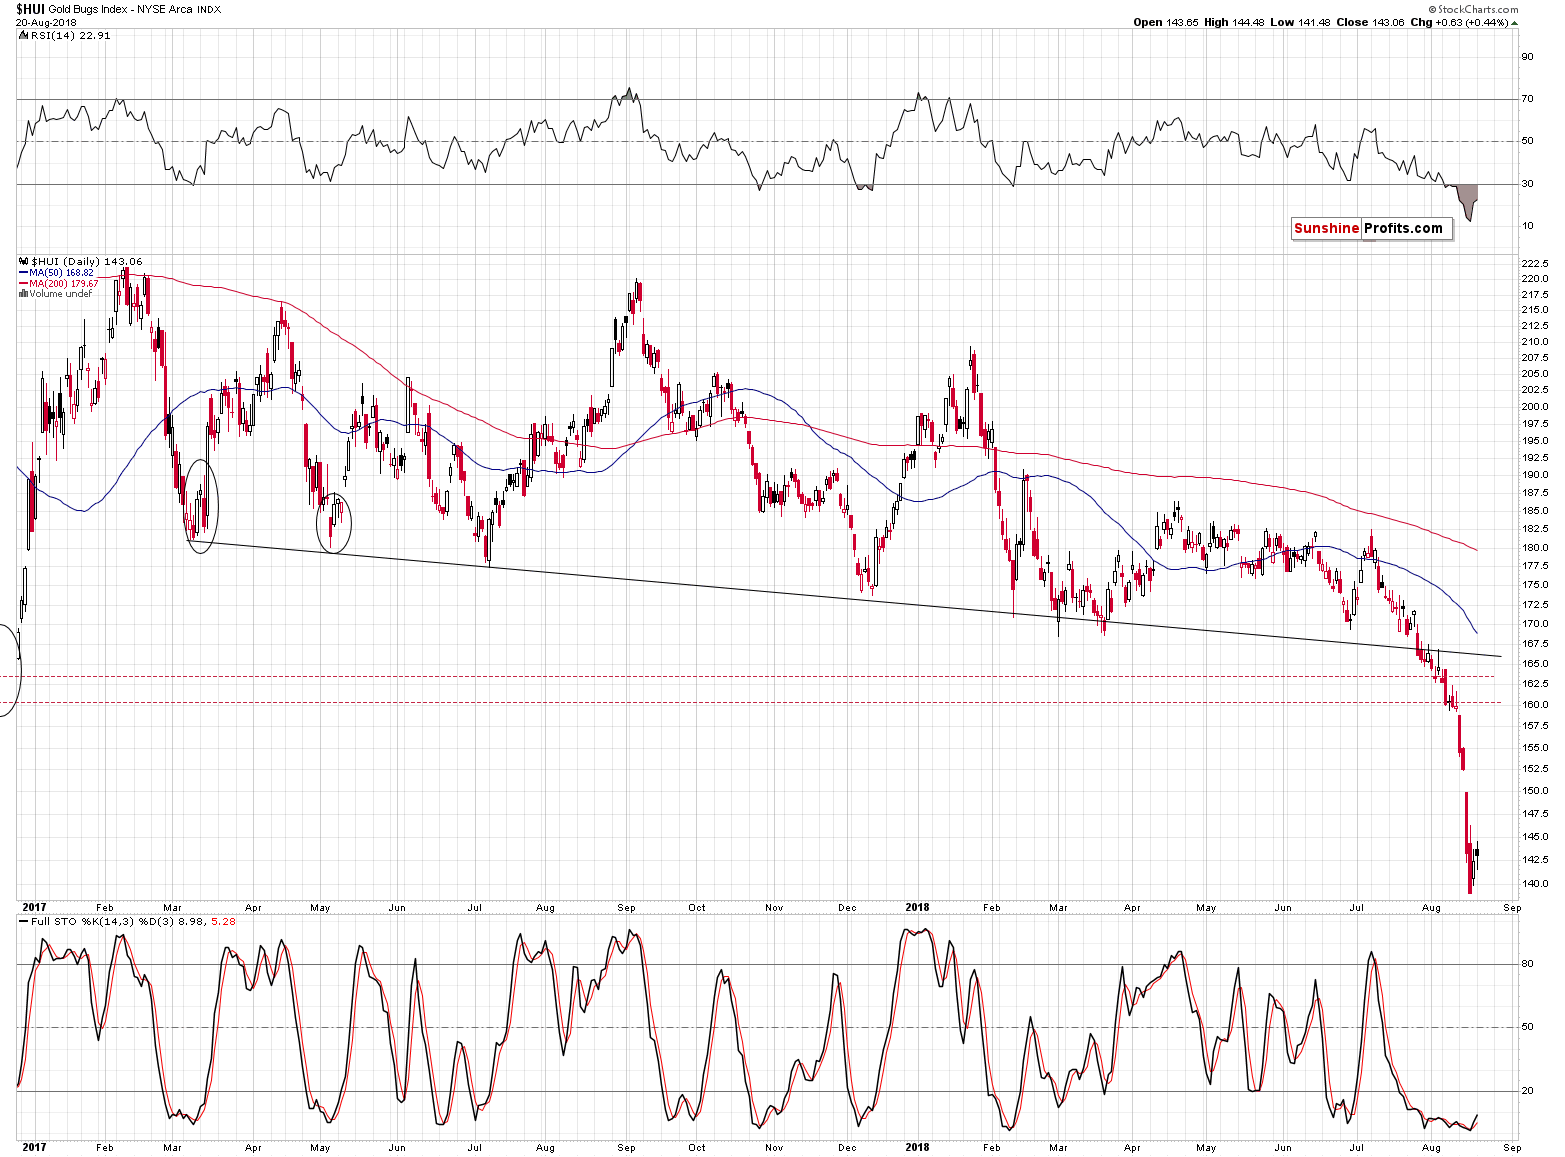The width and height of the screenshot is (1565, 1157).
Task: Click the price axis label '205.0'
Action: [x=1535, y=374]
